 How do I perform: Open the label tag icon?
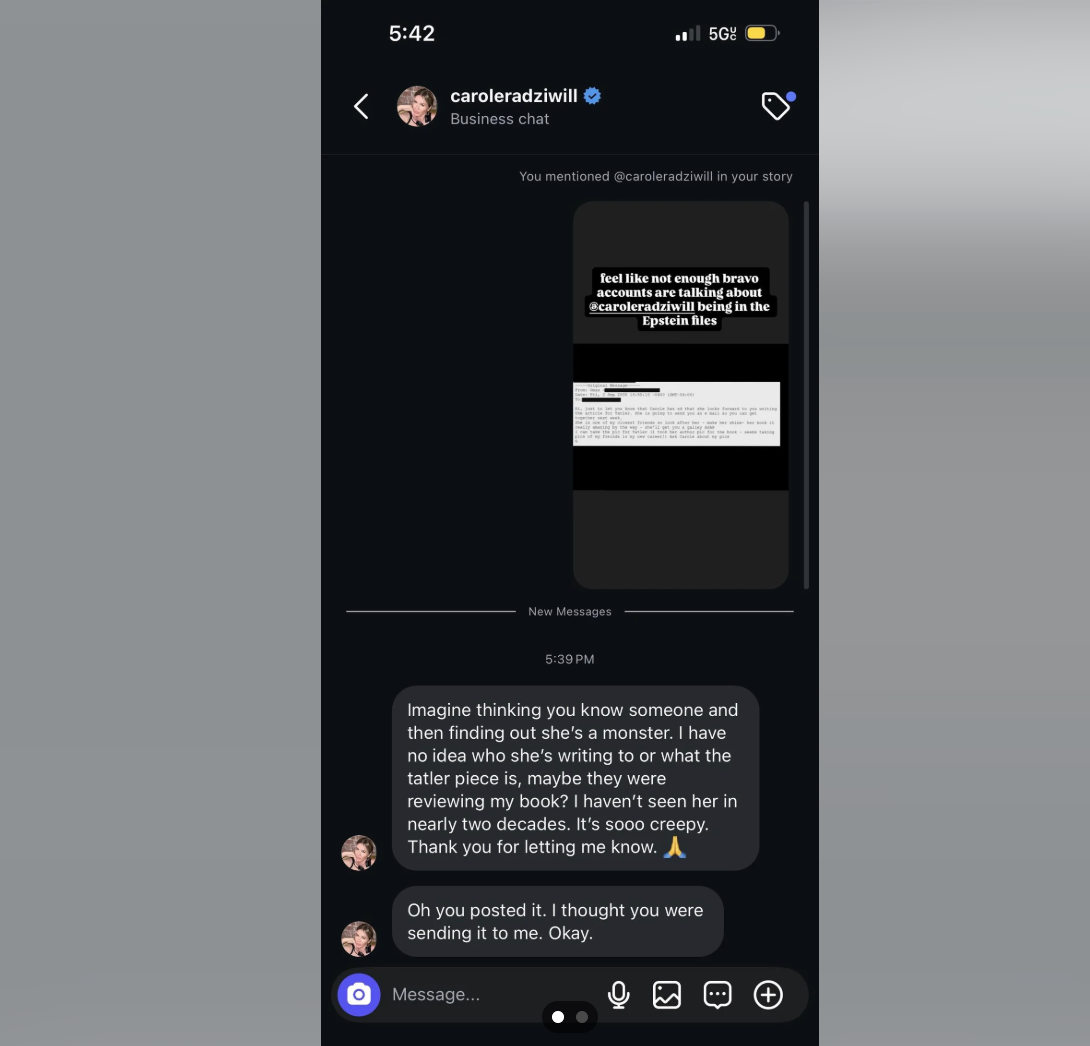point(777,106)
